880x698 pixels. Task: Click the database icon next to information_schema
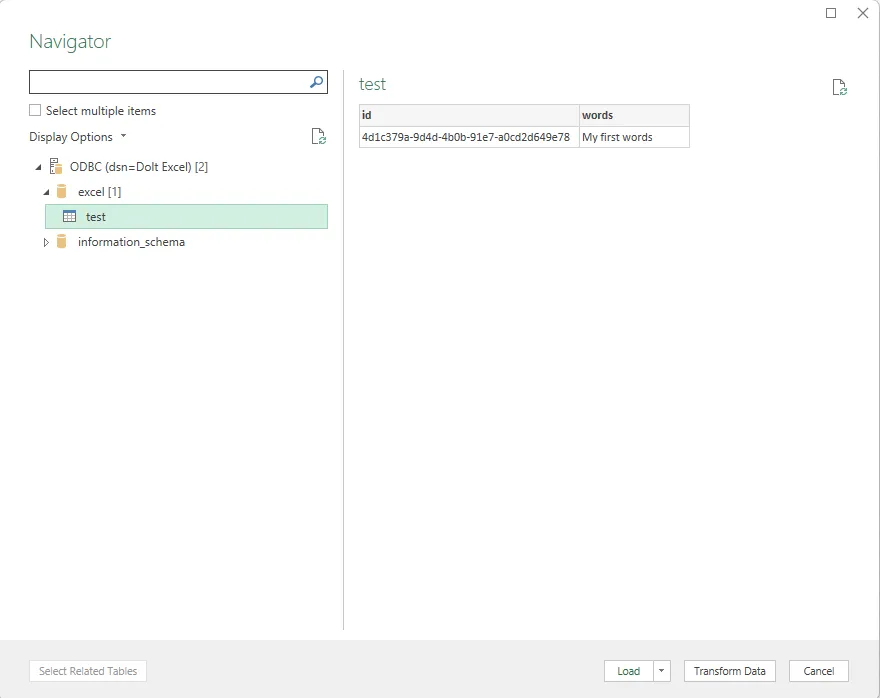[x=61, y=242]
